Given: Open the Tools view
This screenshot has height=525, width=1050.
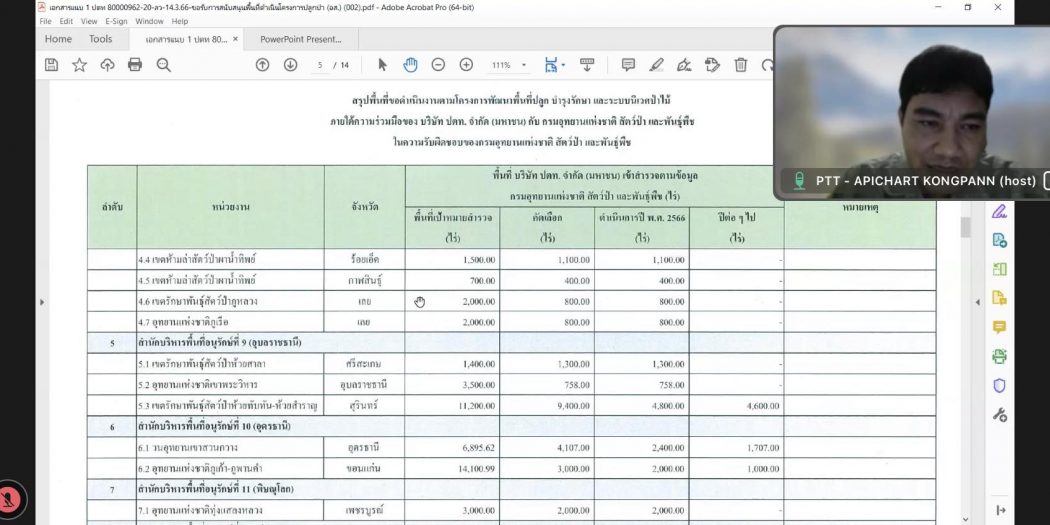Looking at the screenshot, I should (x=101, y=39).
